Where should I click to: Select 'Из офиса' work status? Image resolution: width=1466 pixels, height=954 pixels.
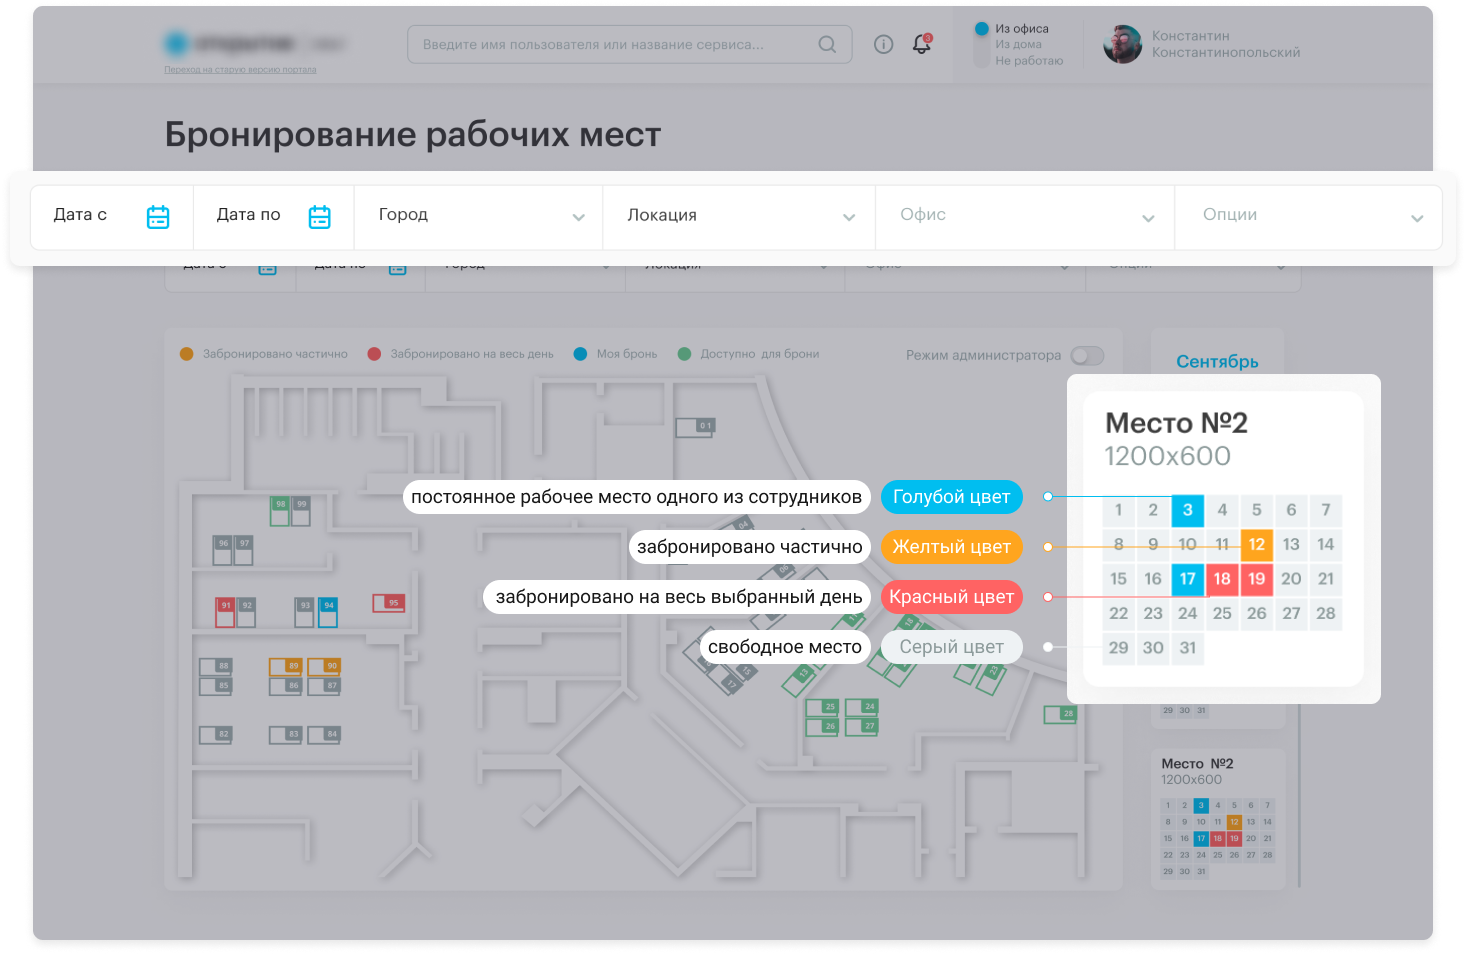(x=1021, y=29)
